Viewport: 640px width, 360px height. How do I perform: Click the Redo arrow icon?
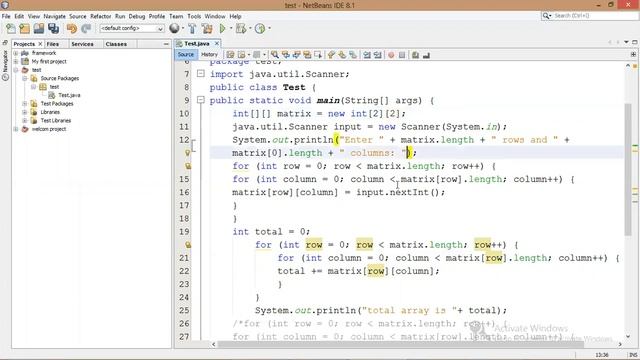(x=86, y=28)
